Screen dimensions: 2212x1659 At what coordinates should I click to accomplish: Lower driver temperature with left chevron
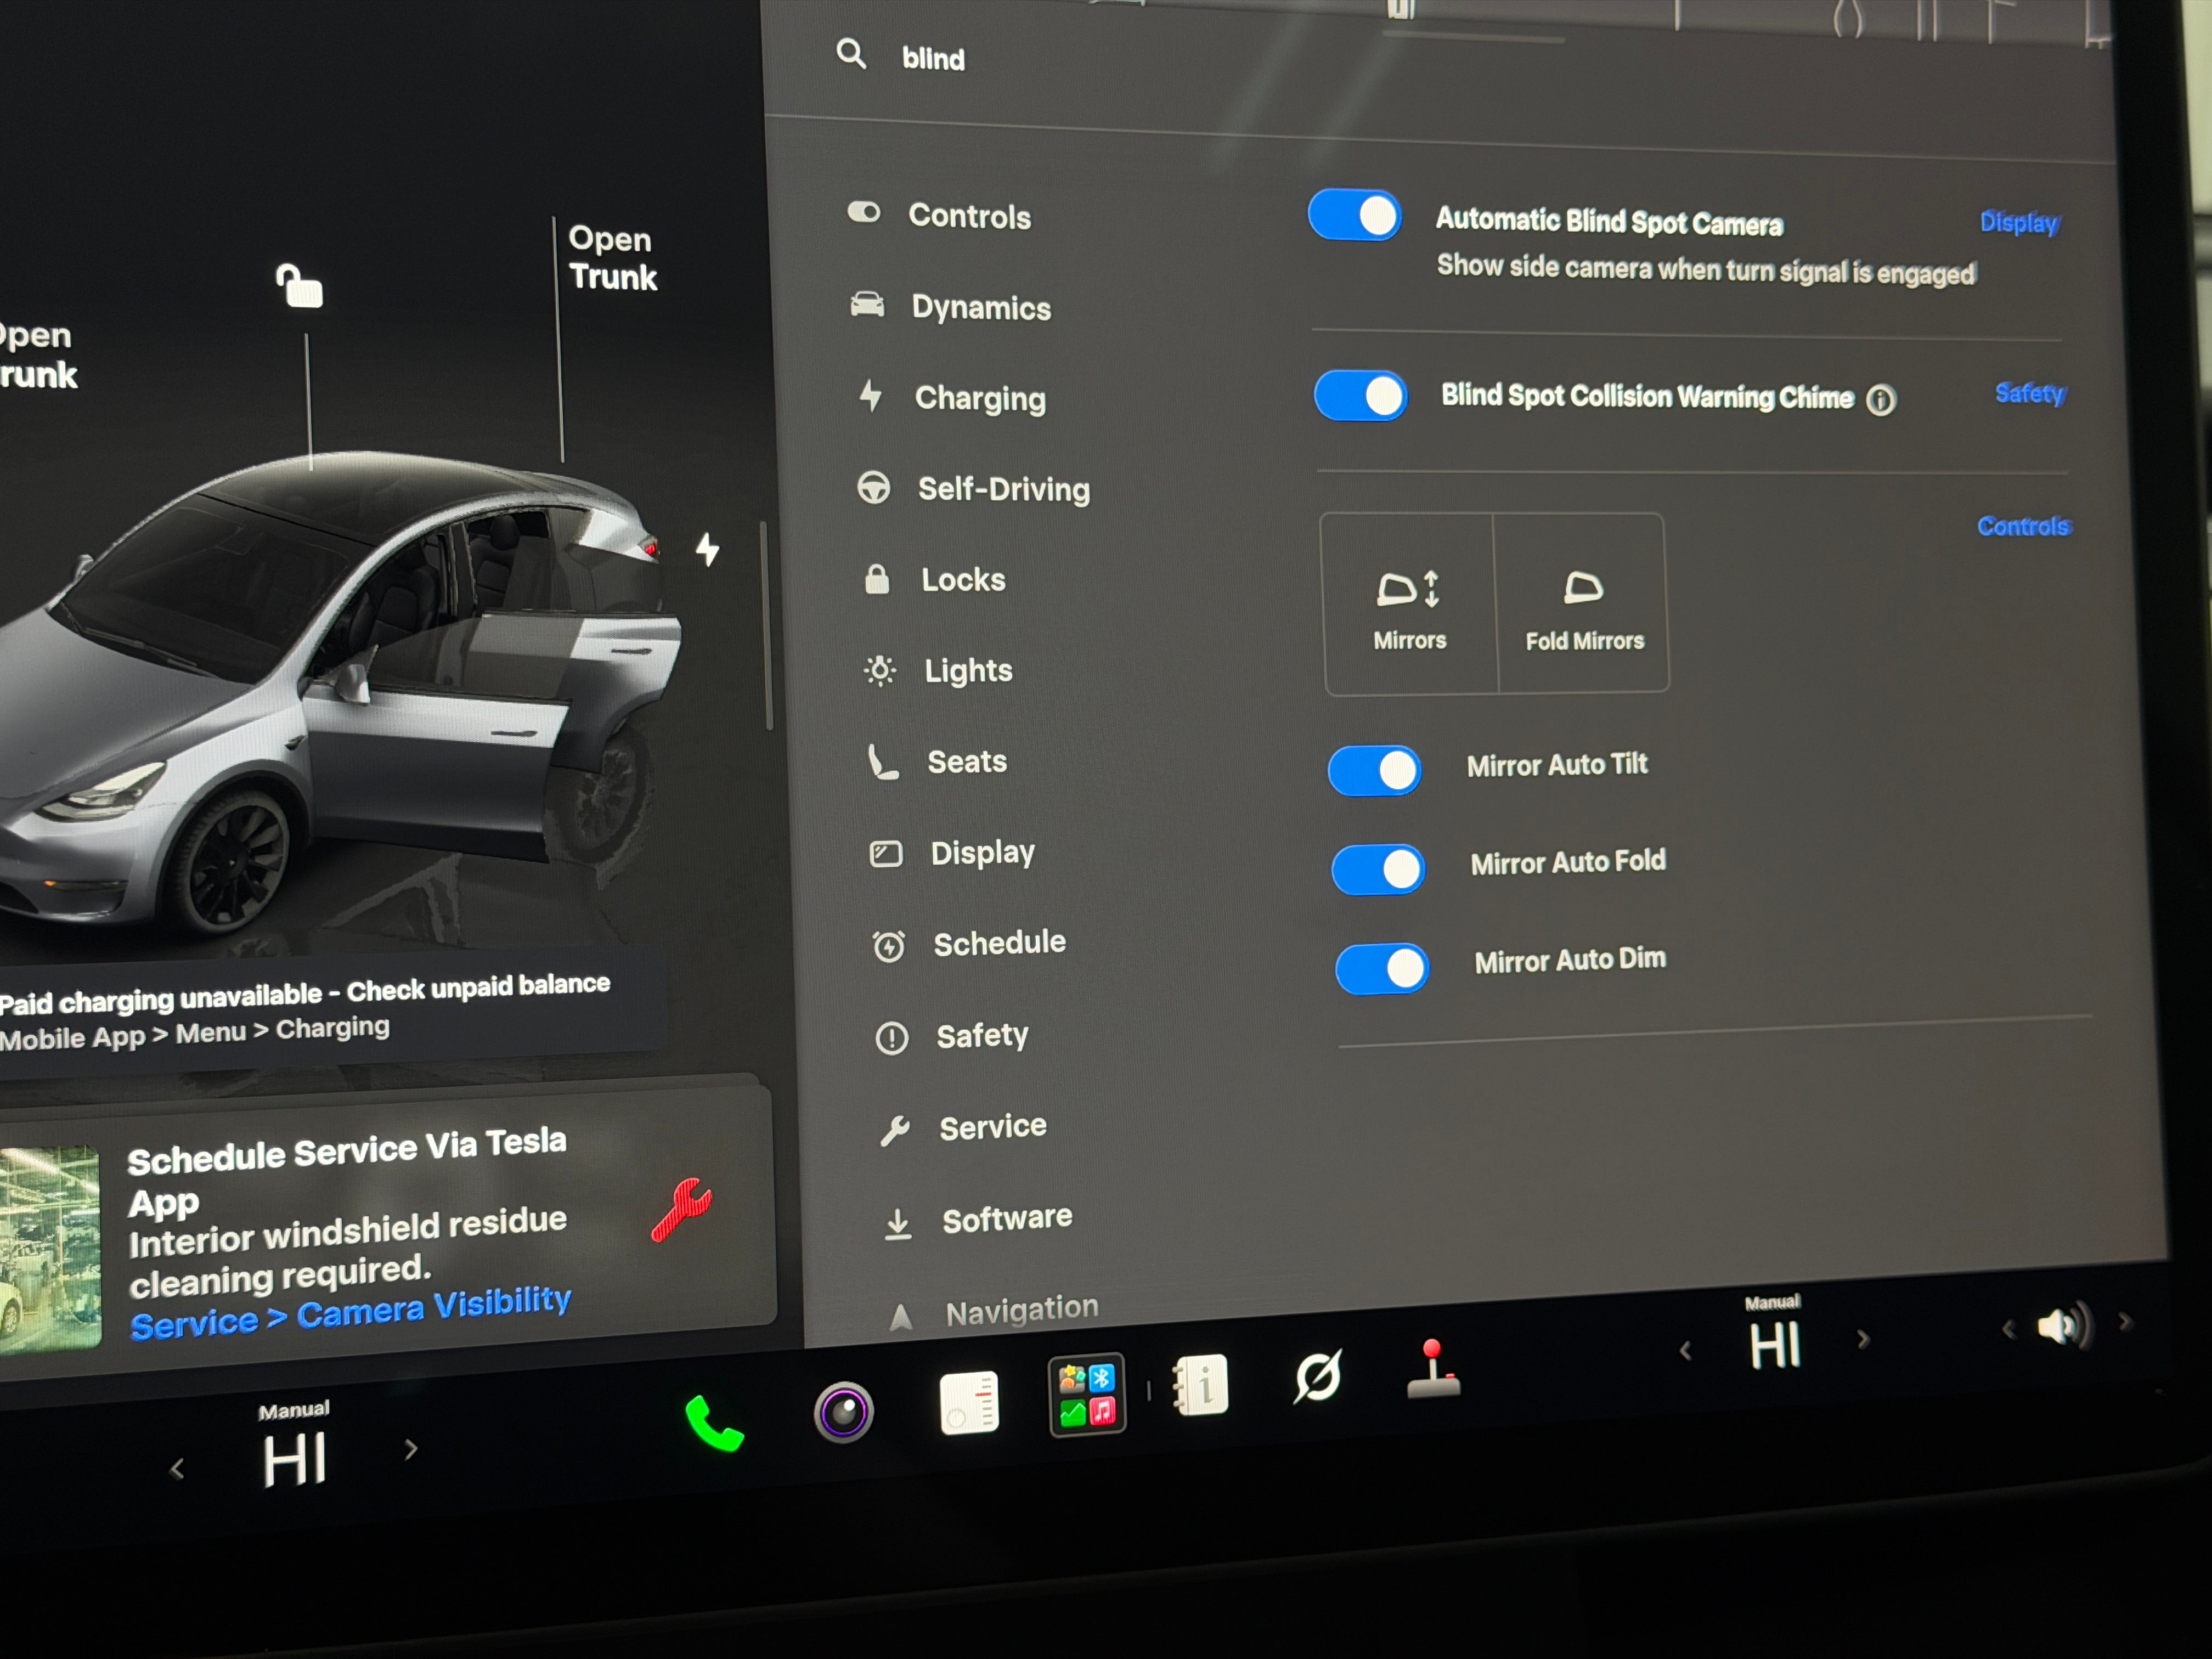[x=177, y=1469]
